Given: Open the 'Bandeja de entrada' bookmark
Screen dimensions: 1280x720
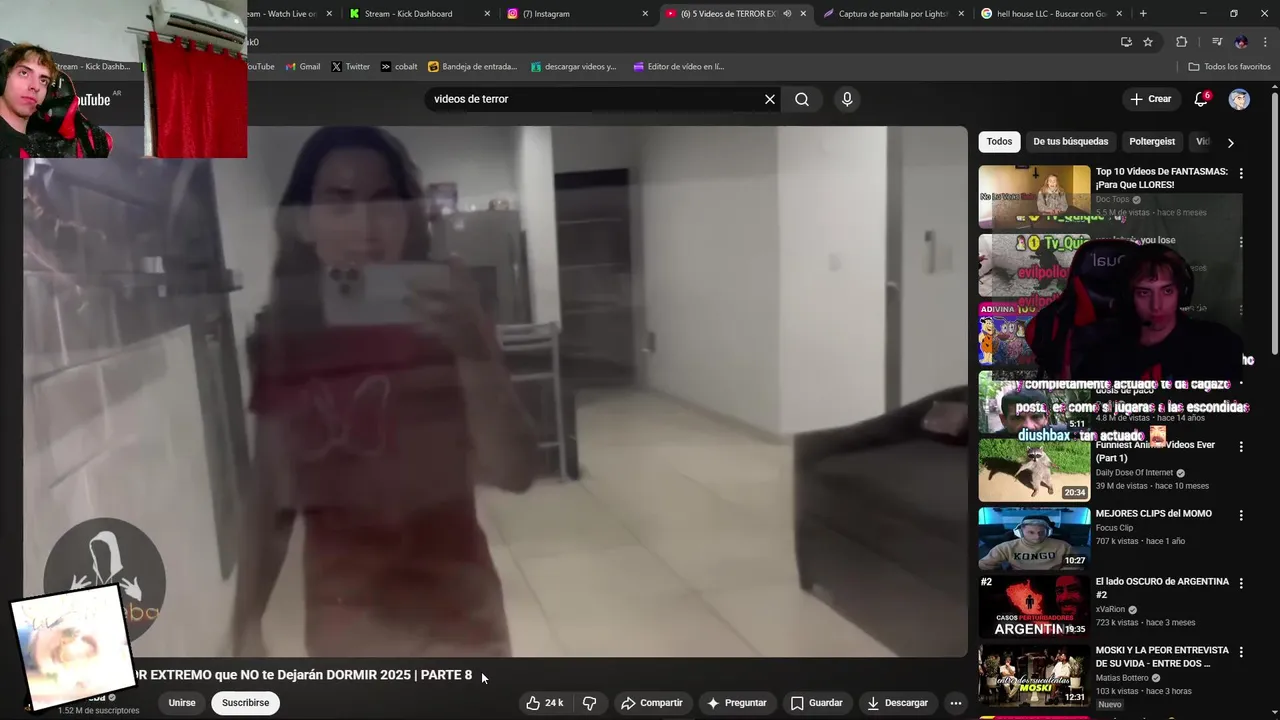Looking at the screenshot, I should click(473, 67).
